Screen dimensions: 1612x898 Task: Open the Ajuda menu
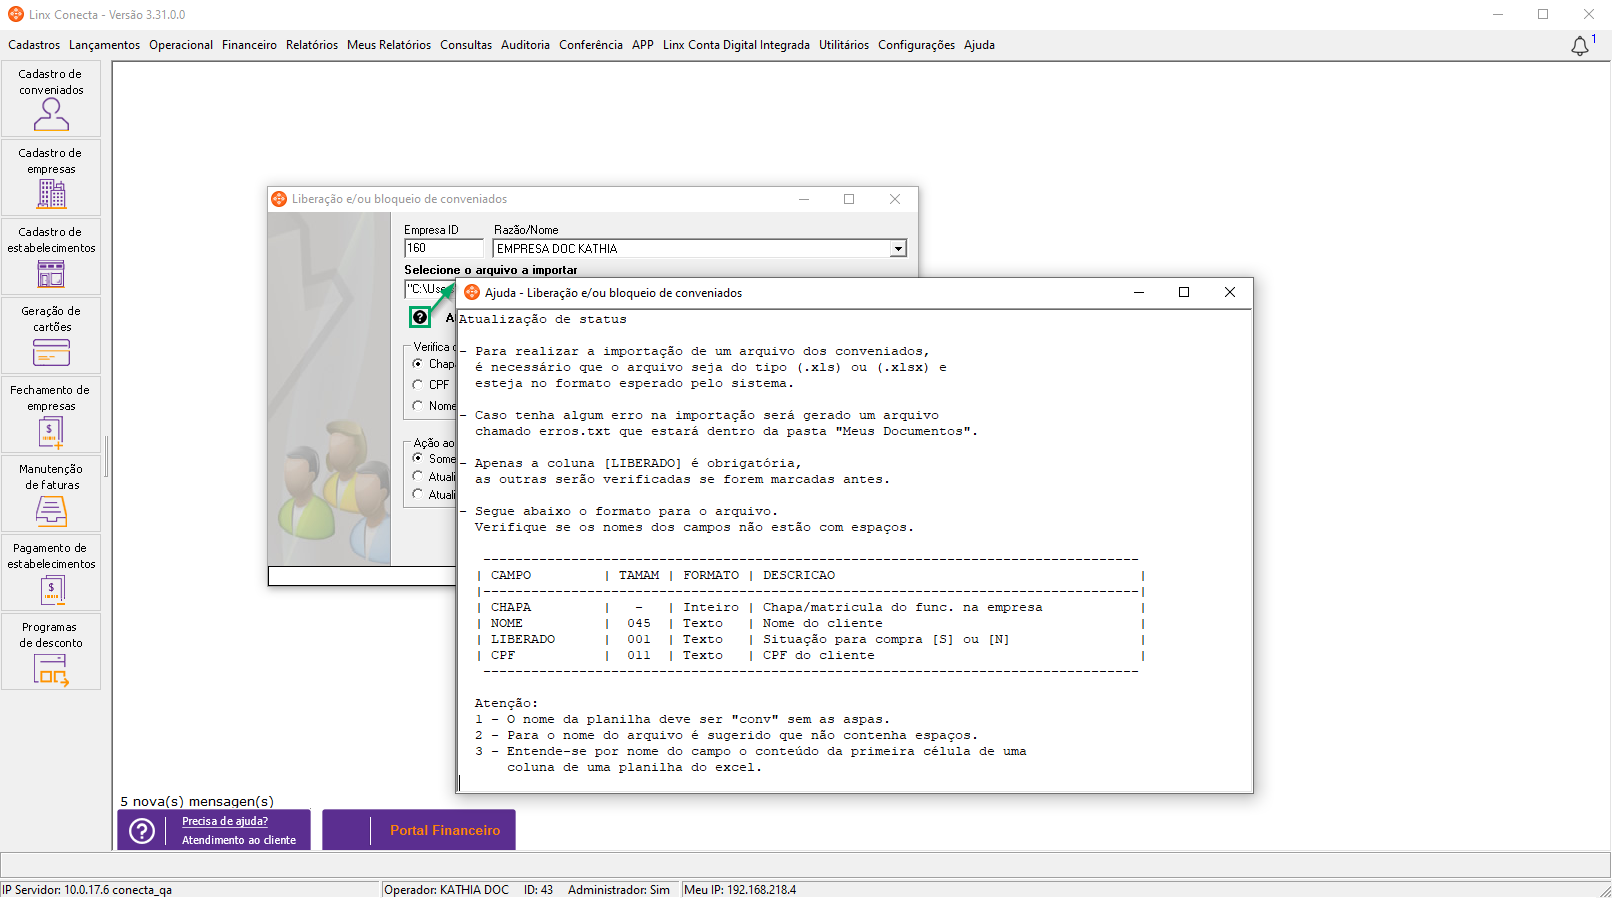979,45
